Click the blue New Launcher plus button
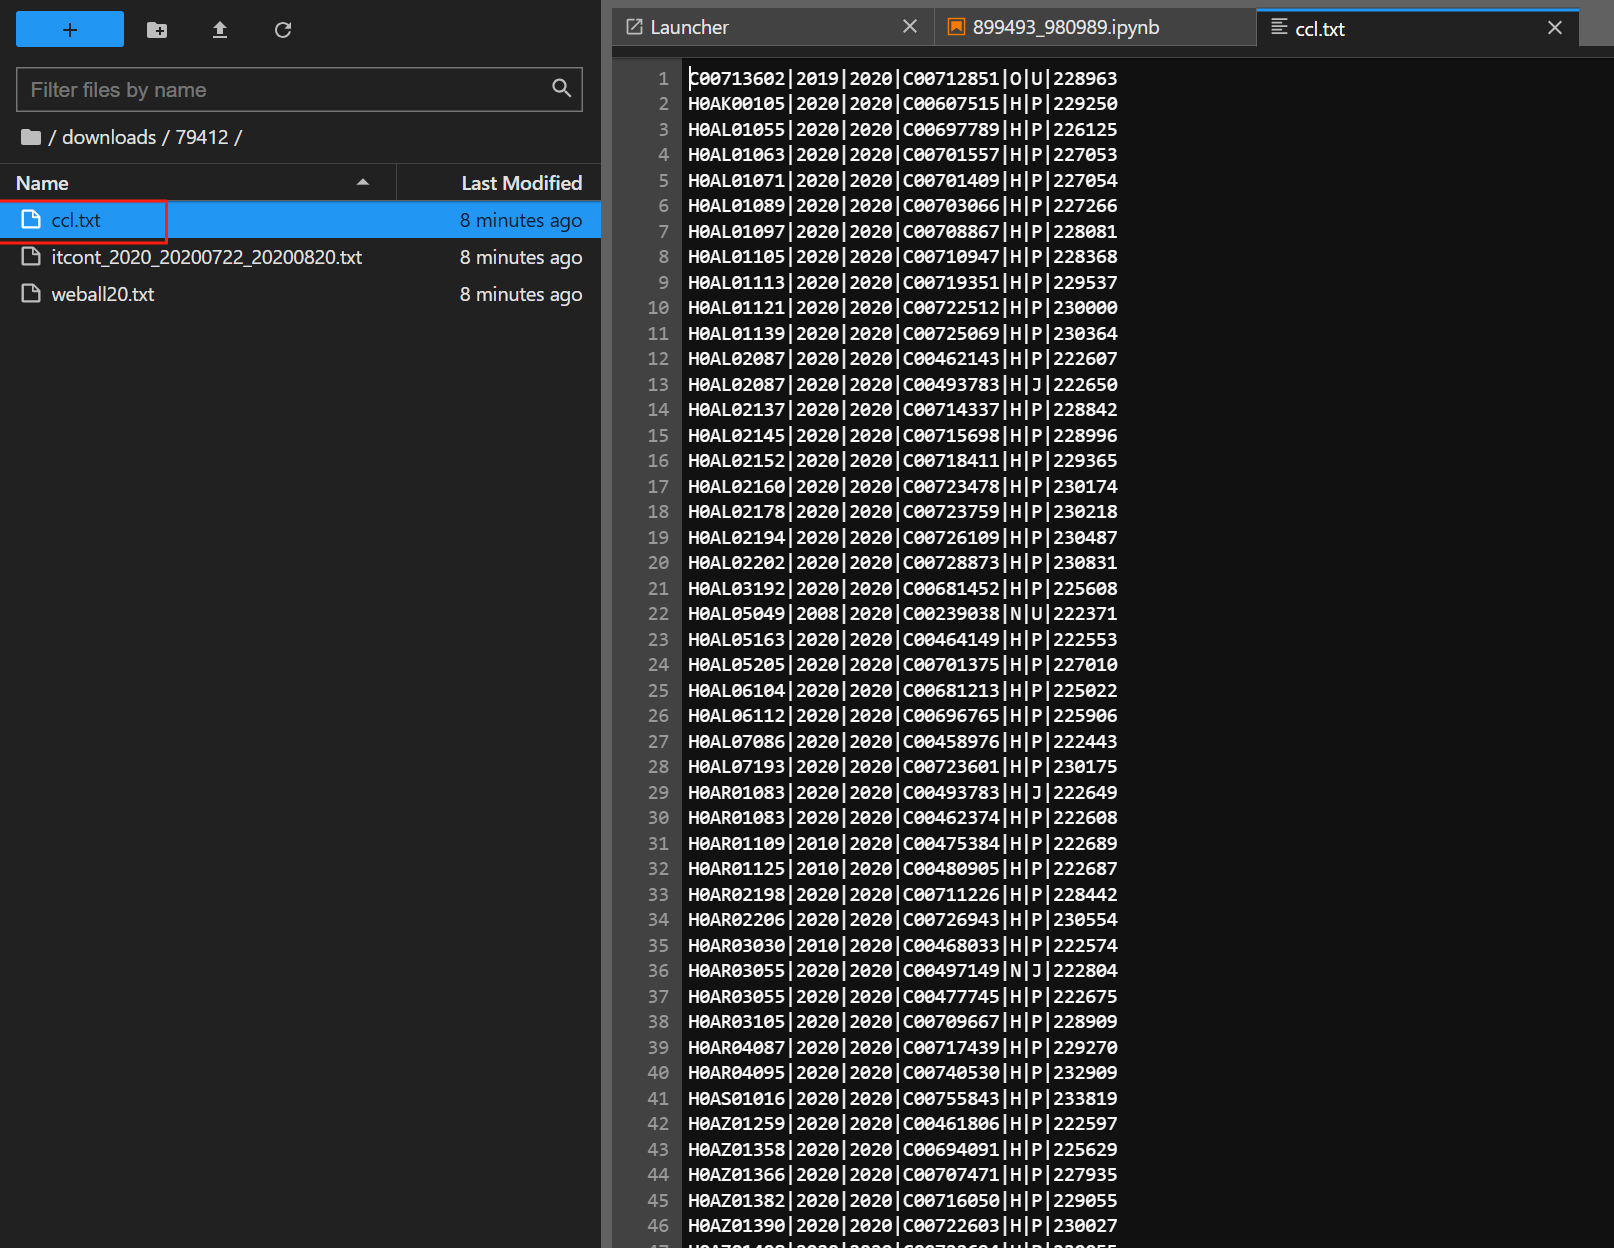Screen dimensions: 1614x1248 click(x=70, y=30)
